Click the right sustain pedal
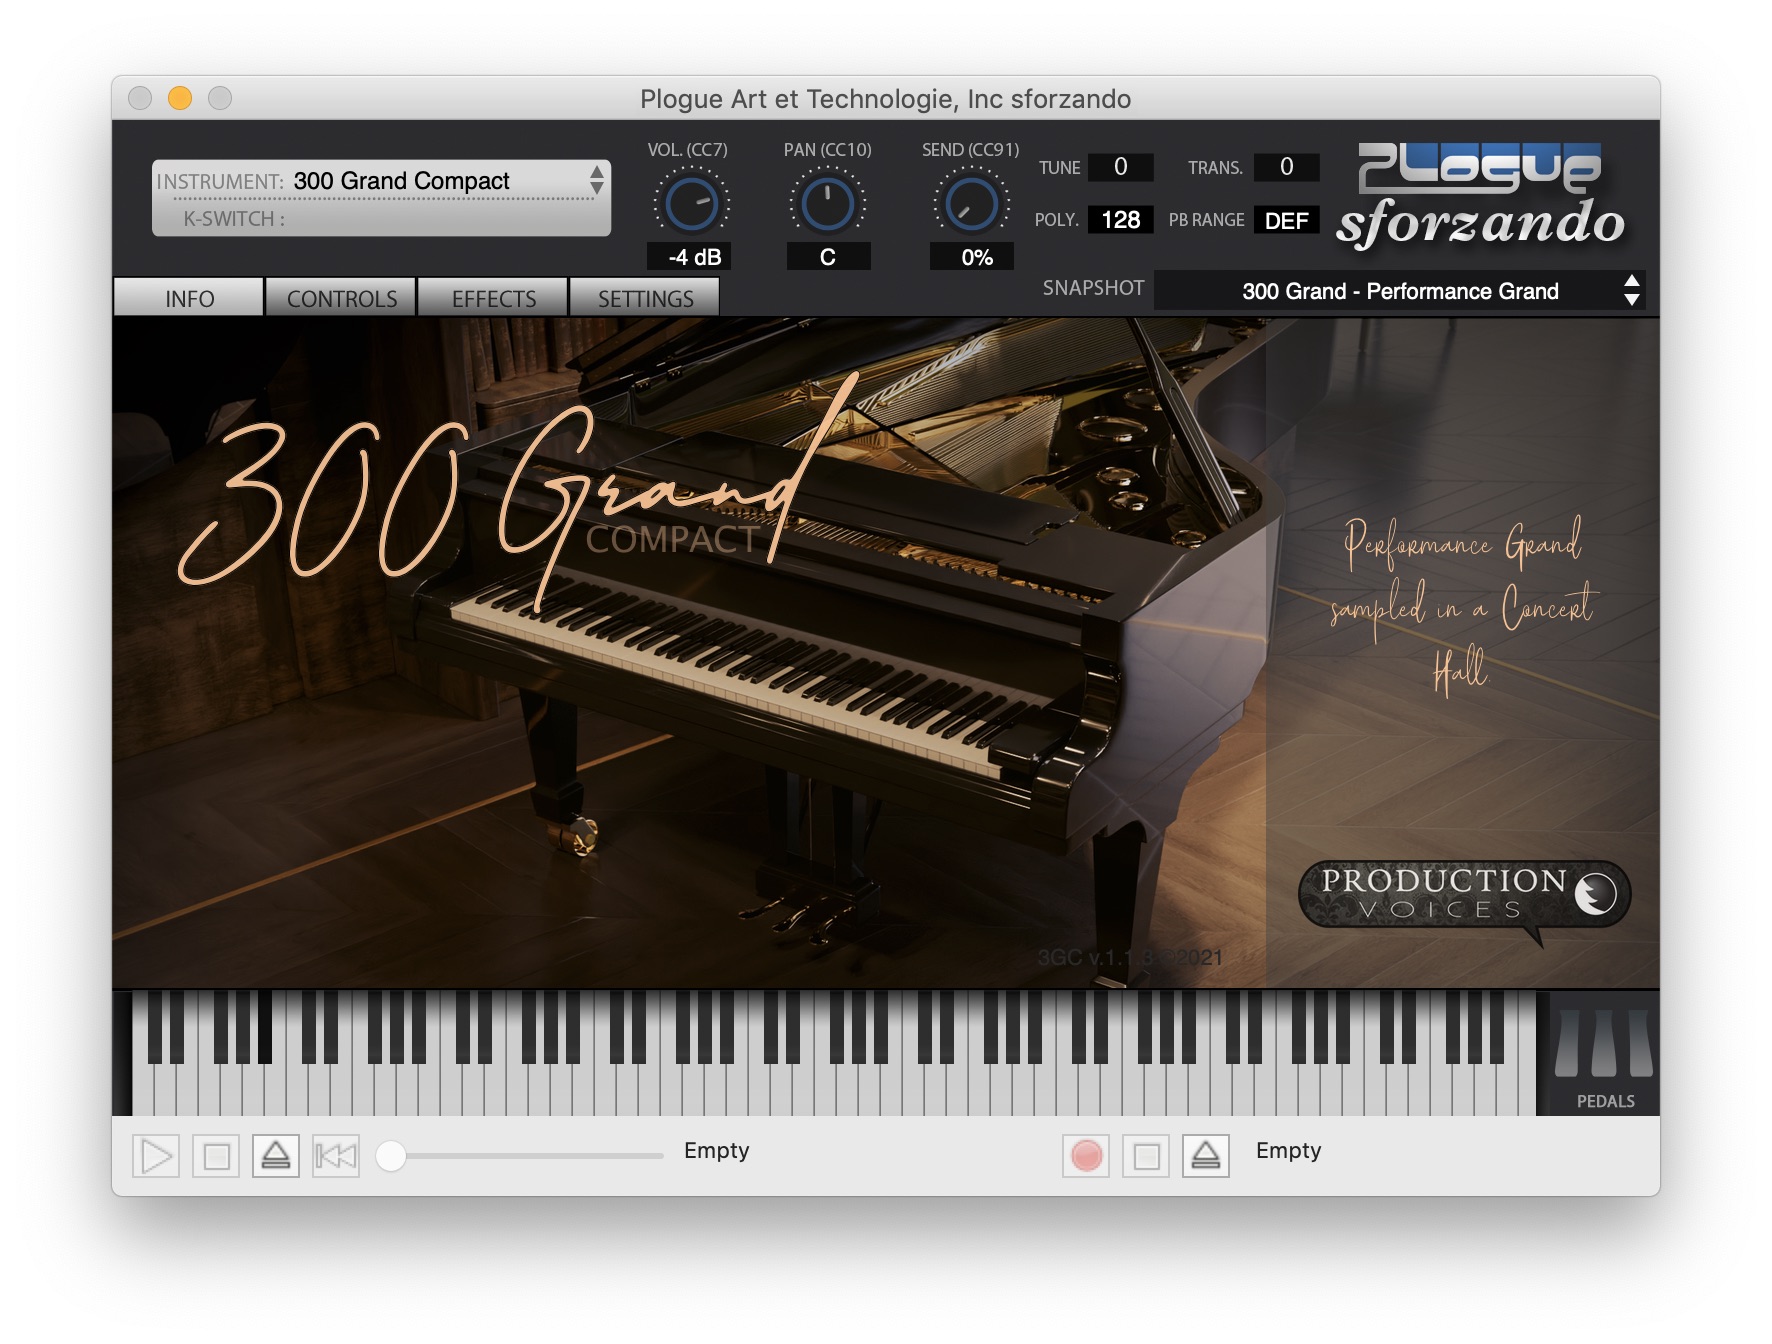This screenshot has height=1344, width=1772. pyautogui.click(x=1639, y=1042)
